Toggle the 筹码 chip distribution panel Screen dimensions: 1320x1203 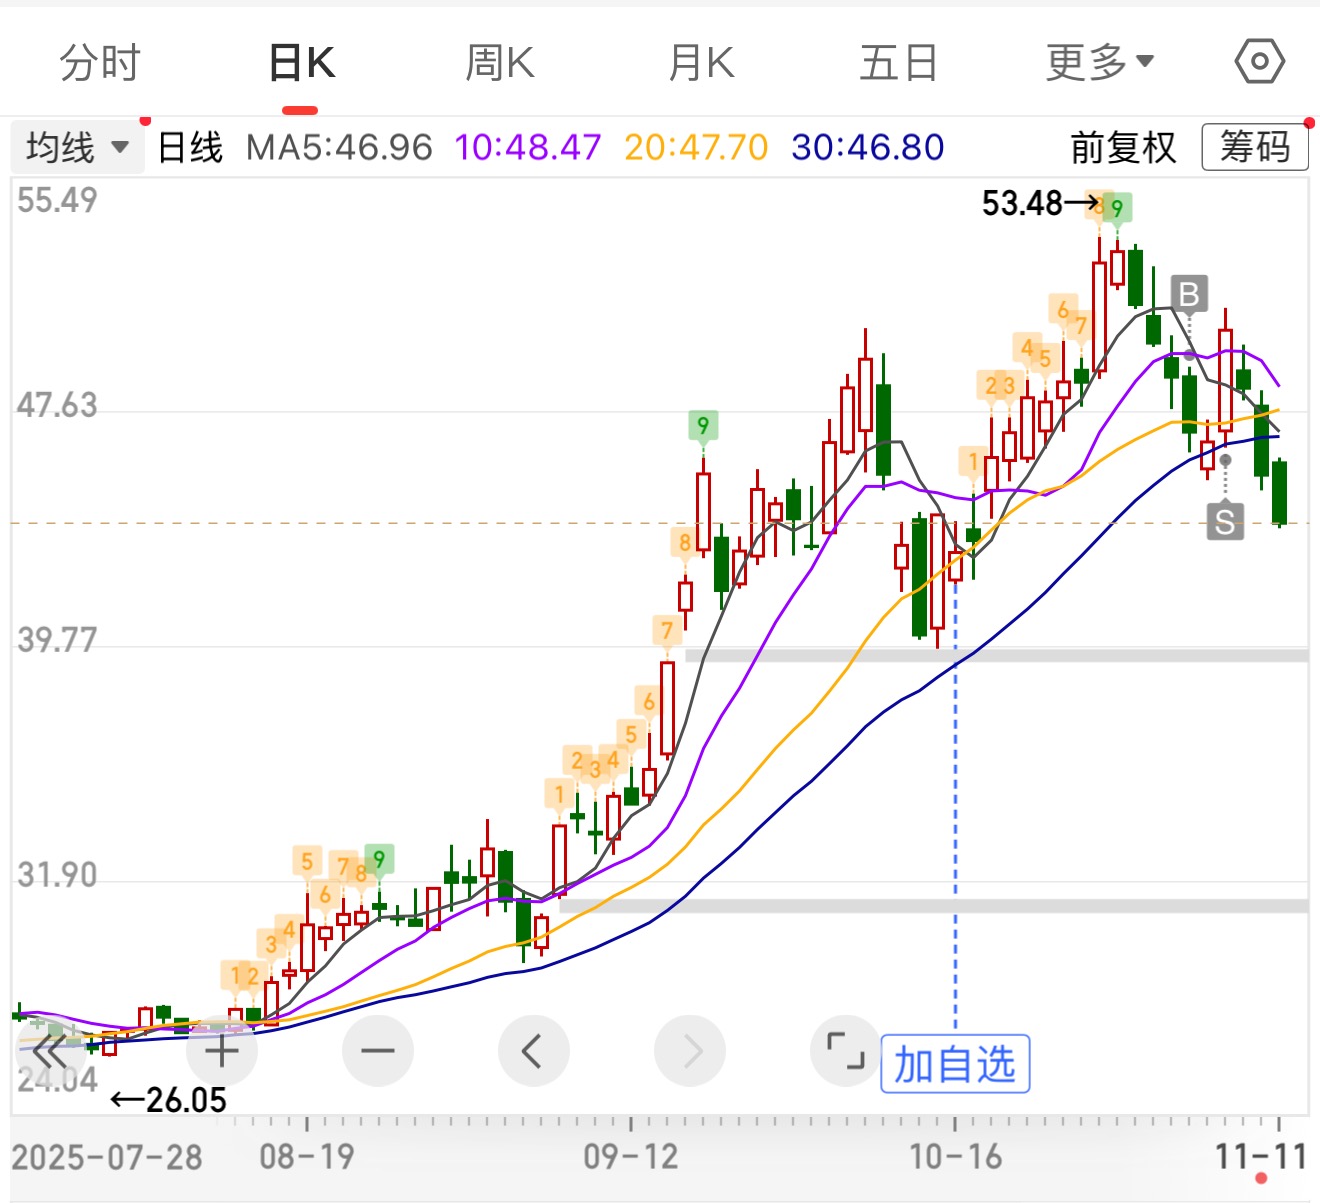click(1254, 148)
